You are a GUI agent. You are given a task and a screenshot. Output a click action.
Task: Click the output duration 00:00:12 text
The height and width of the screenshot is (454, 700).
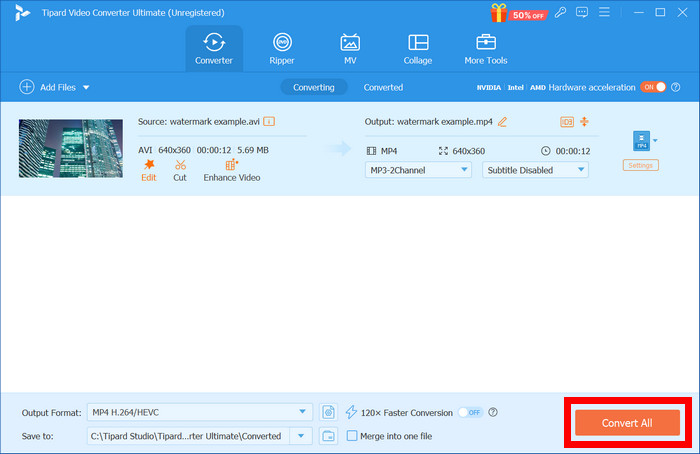click(573, 151)
